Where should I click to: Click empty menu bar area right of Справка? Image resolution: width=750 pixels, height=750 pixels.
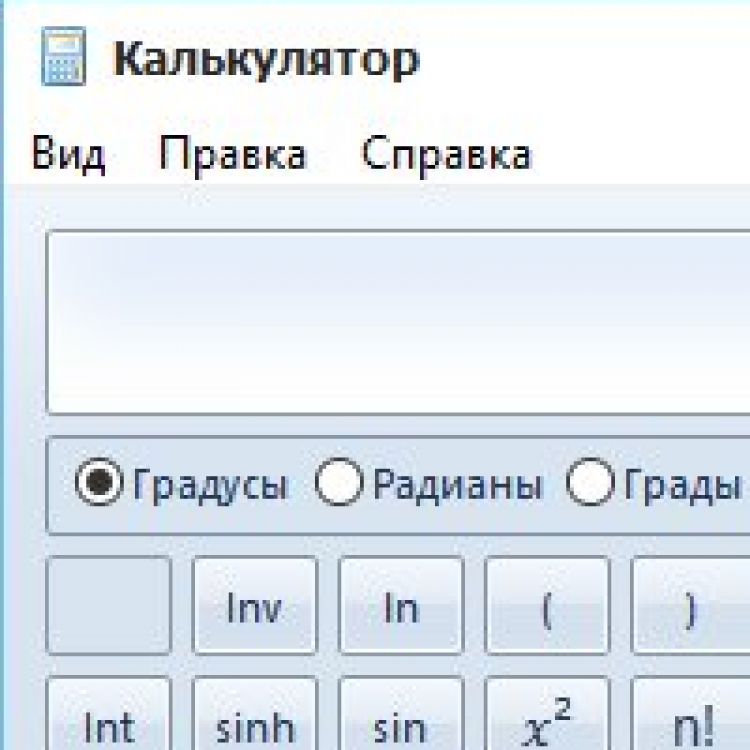click(x=640, y=155)
